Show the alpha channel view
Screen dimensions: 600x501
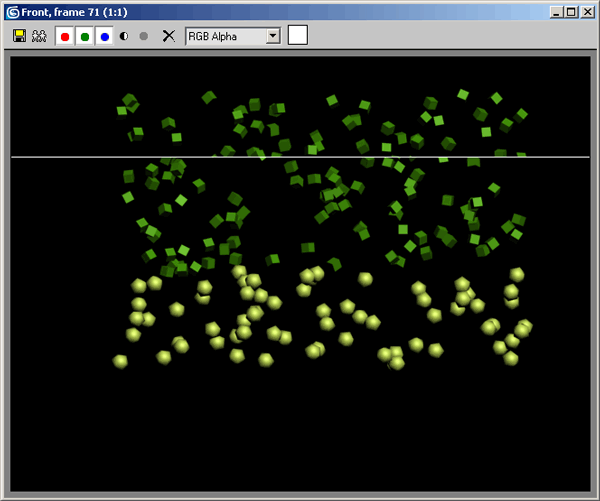click(124, 36)
